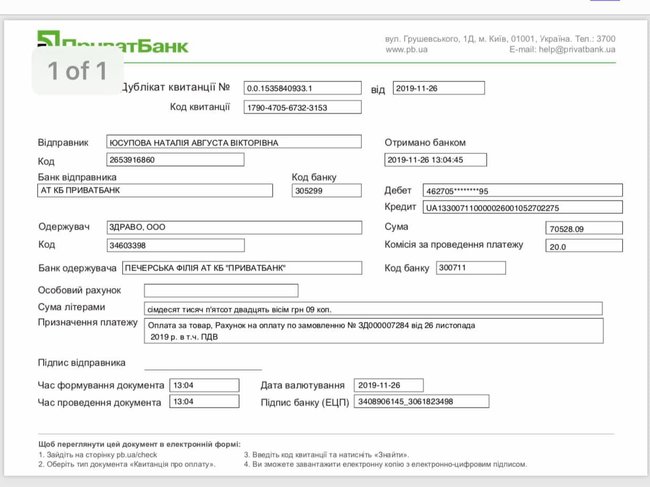
Task: Click the 'Банк одержувача' label
Action: pos(77,268)
